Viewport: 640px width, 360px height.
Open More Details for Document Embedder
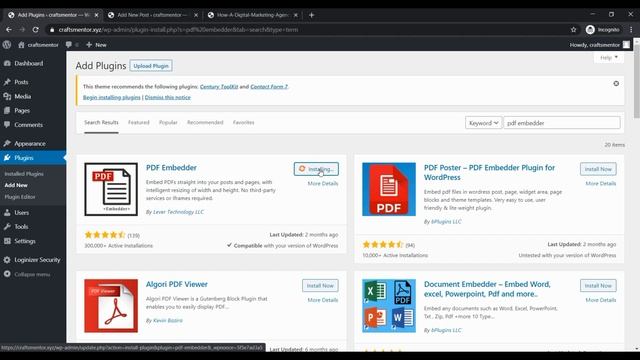(601, 300)
